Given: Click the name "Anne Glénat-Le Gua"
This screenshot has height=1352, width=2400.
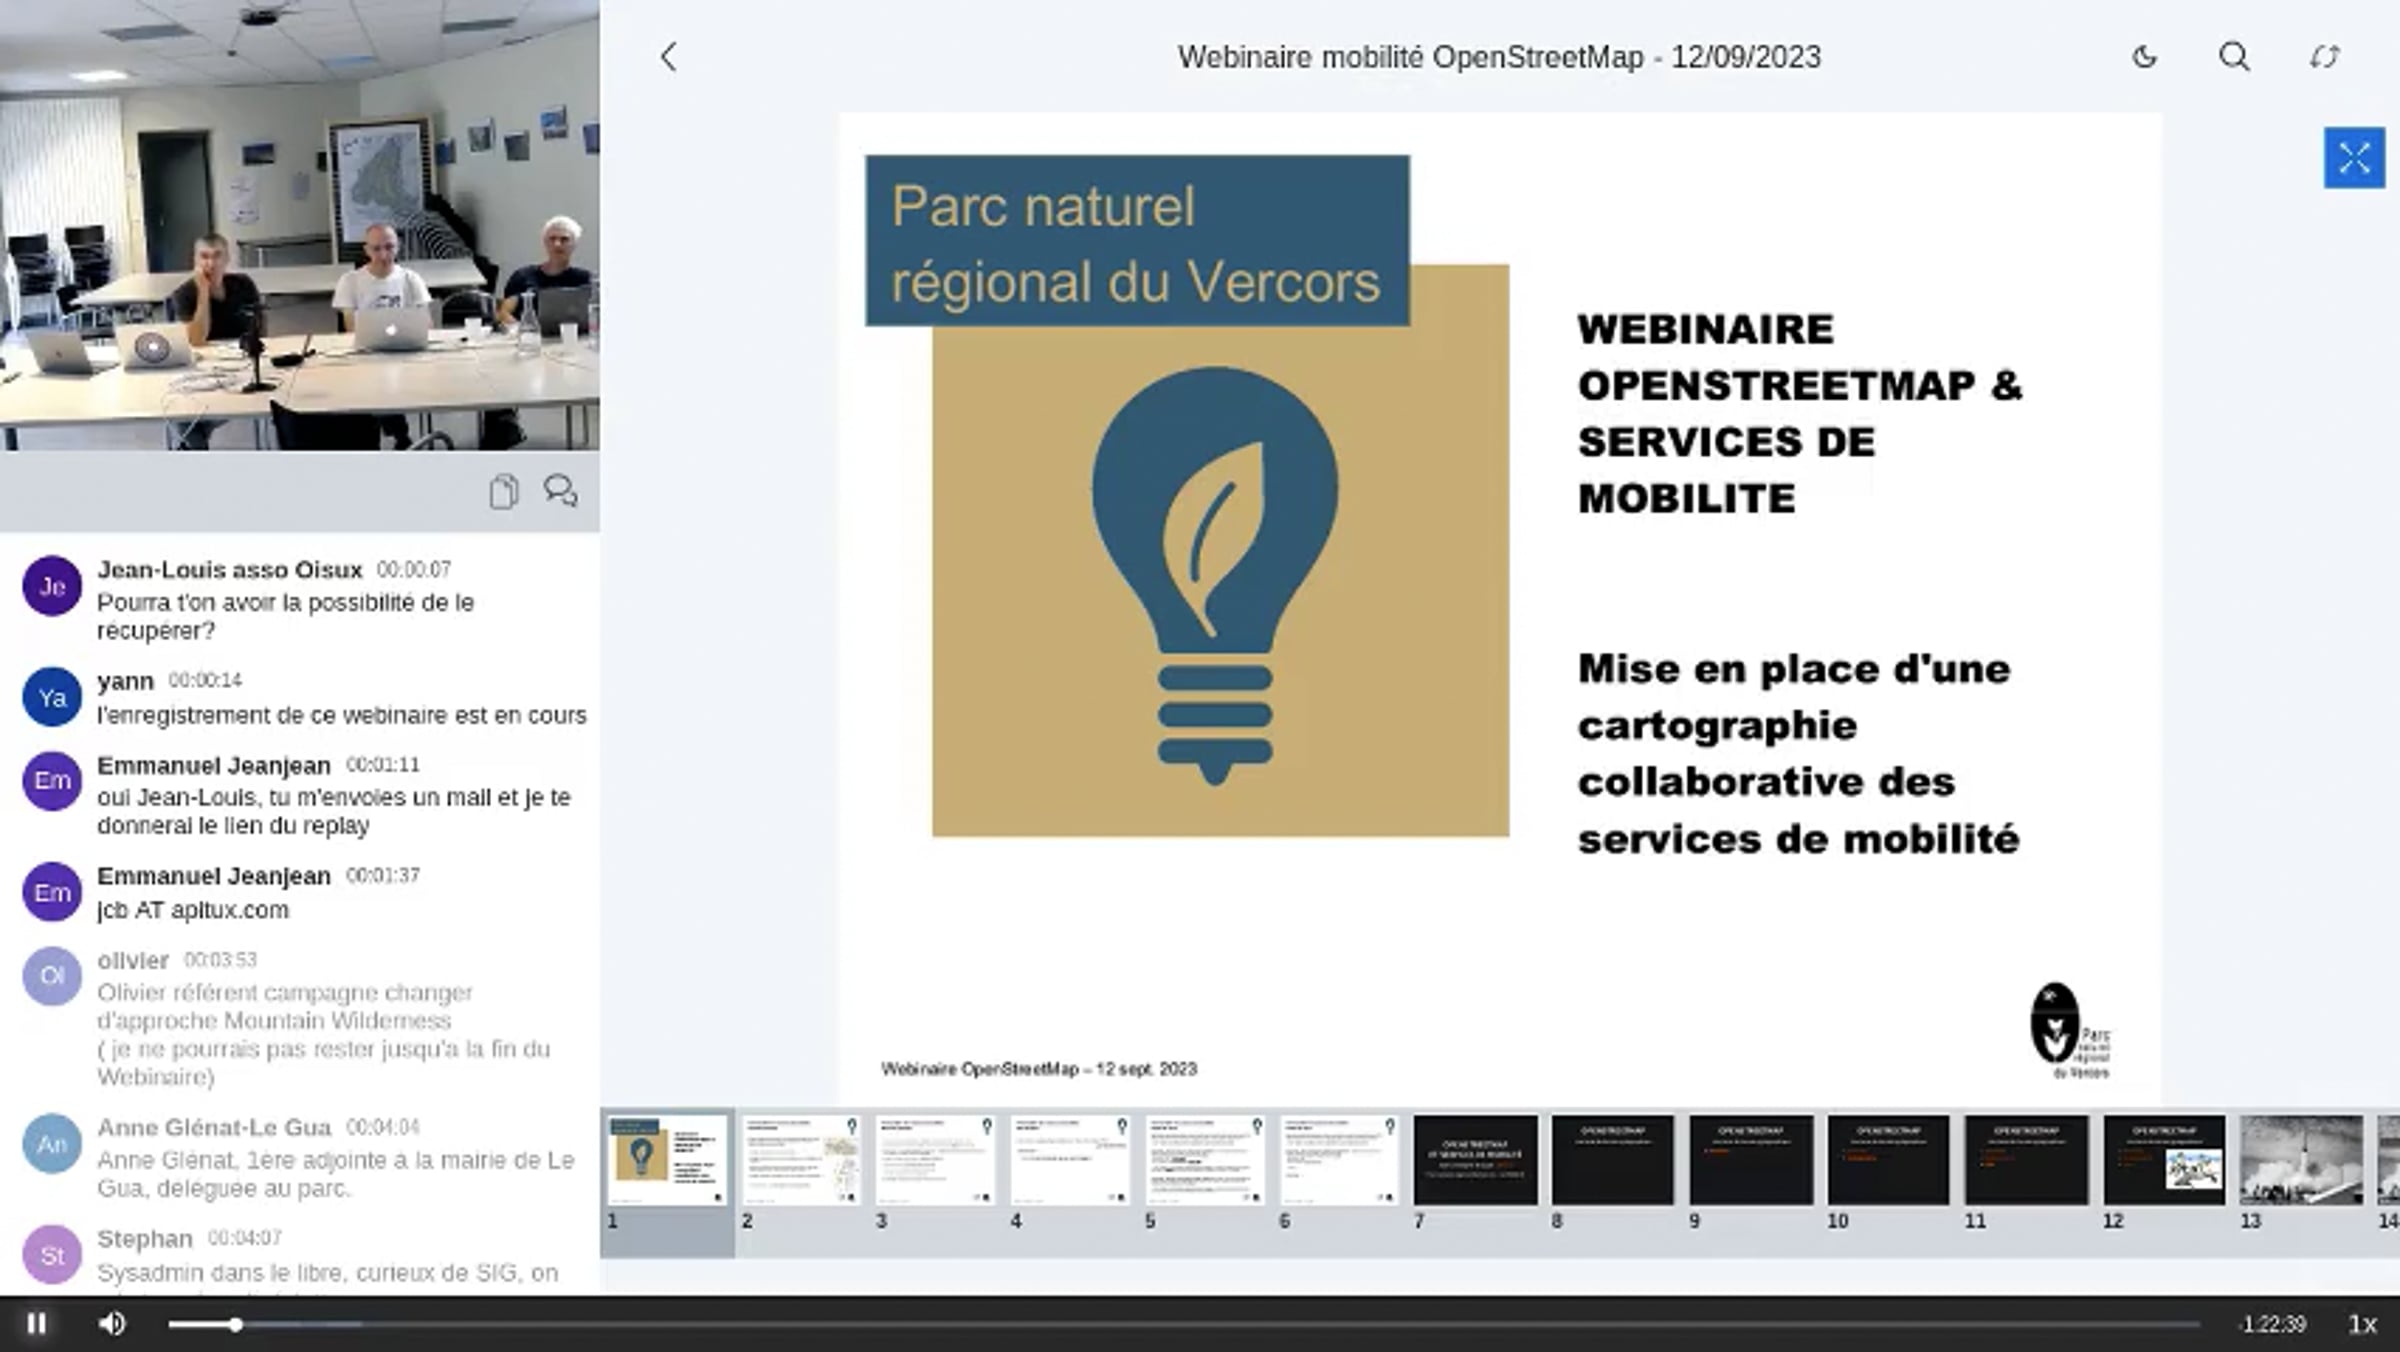Looking at the screenshot, I should (214, 1128).
